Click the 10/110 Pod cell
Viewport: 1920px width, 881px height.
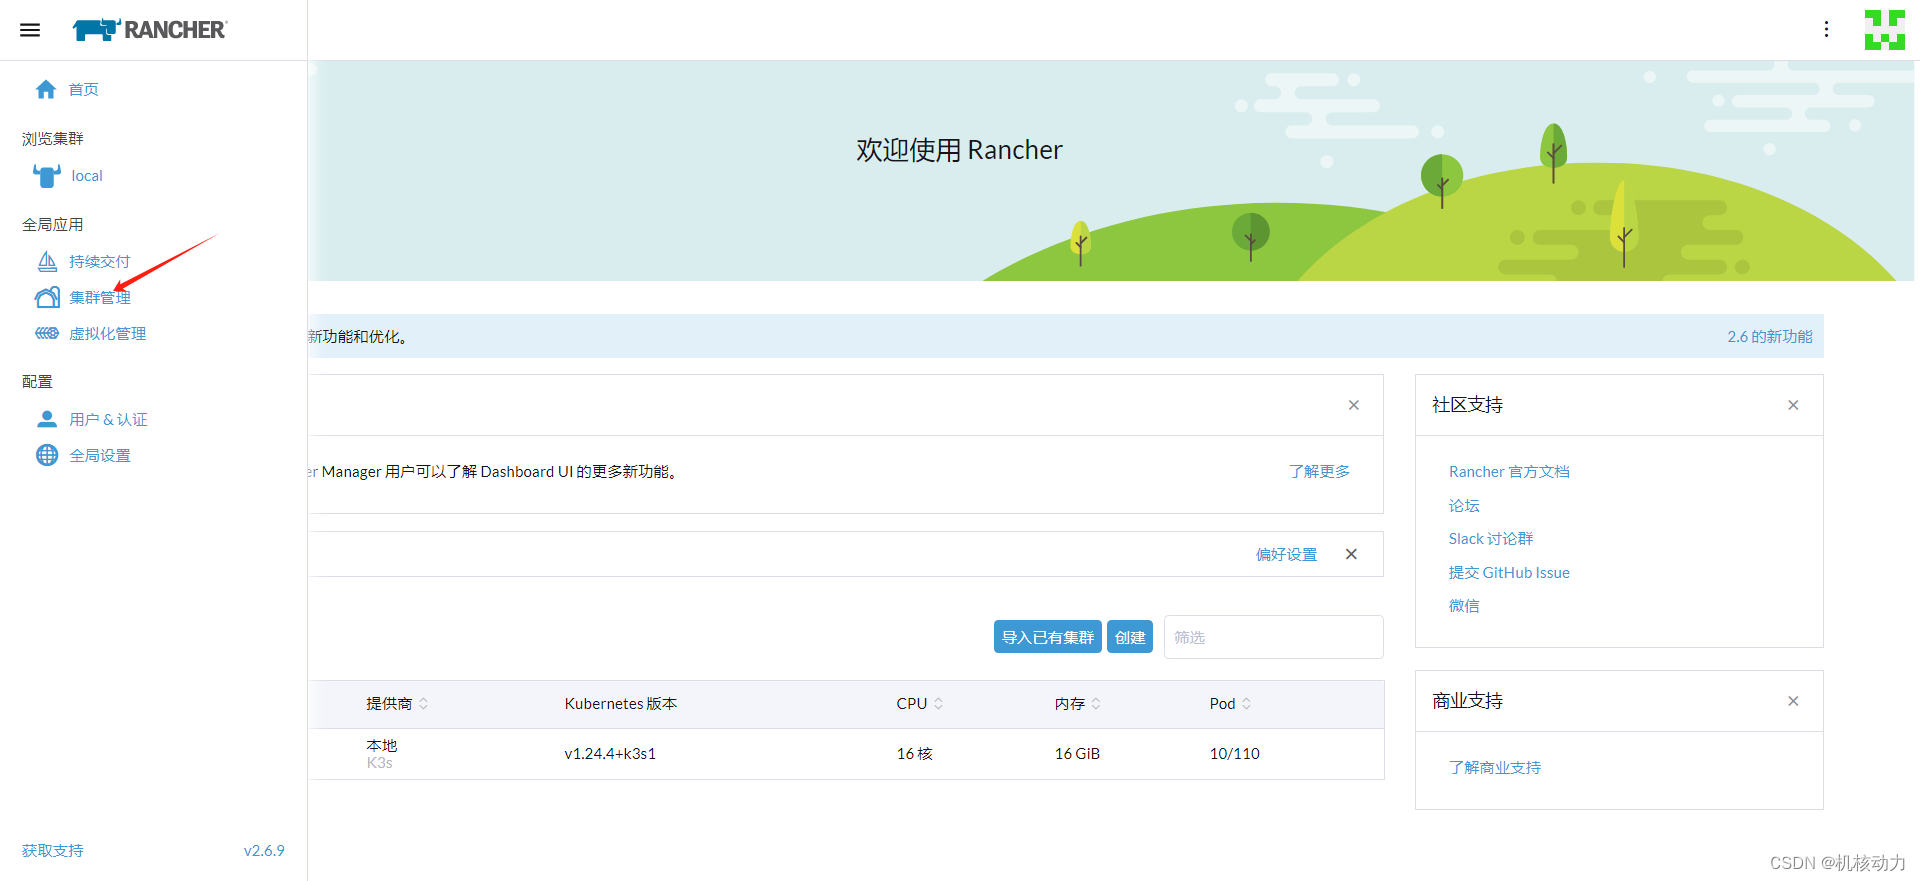click(x=1234, y=754)
